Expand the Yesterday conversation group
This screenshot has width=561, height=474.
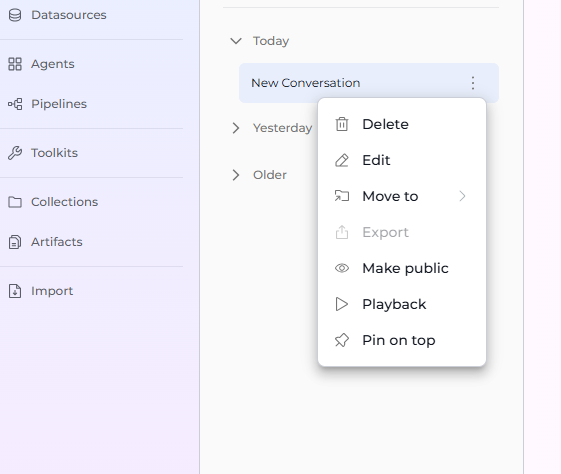[236, 128]
